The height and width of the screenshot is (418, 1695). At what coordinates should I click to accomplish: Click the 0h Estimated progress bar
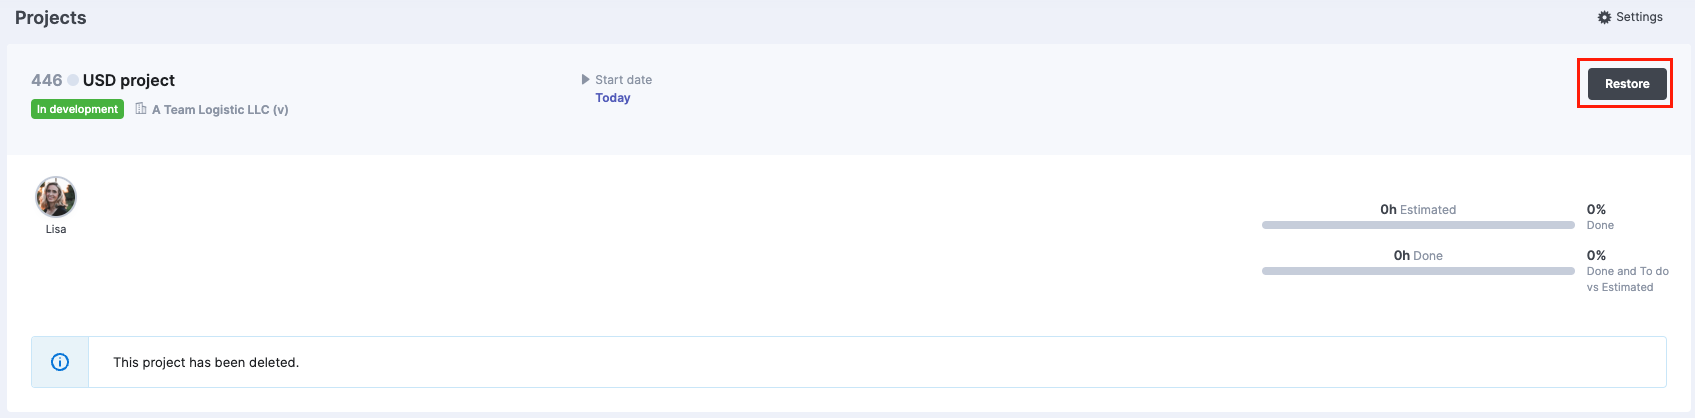(1418, 225)
